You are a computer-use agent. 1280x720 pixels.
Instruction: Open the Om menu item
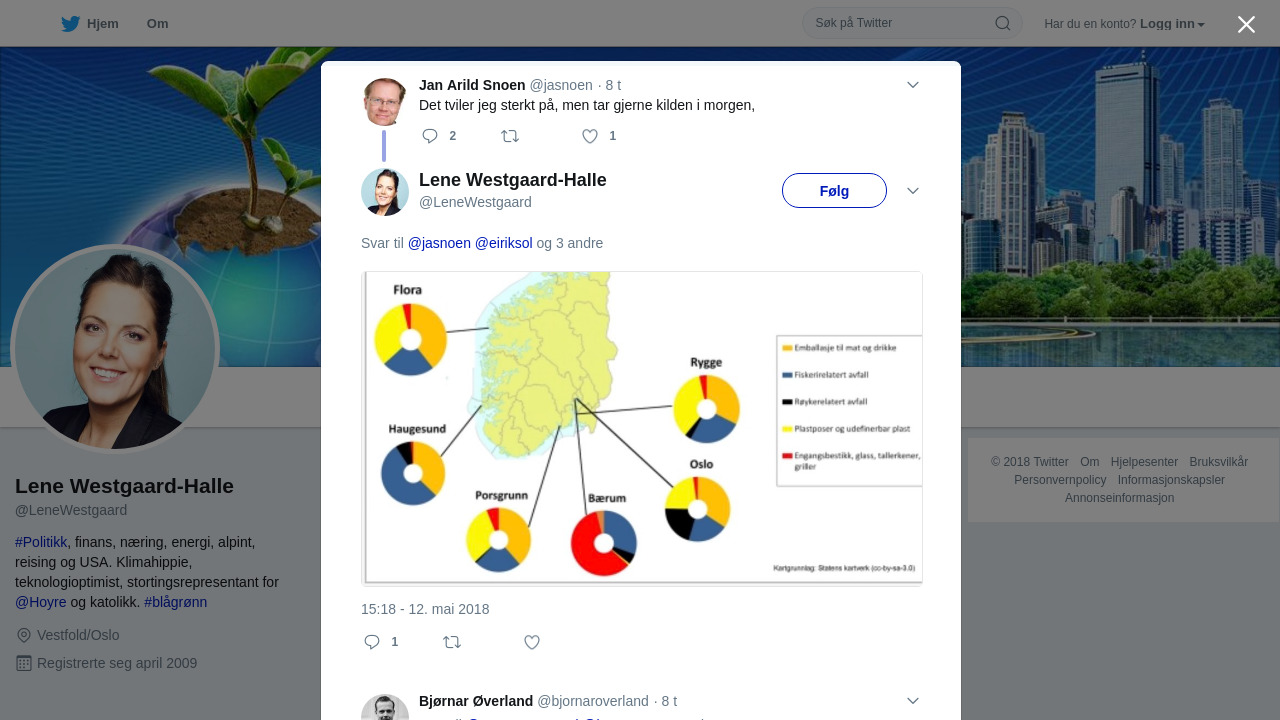pyautogui.click(x=157, y=24)
